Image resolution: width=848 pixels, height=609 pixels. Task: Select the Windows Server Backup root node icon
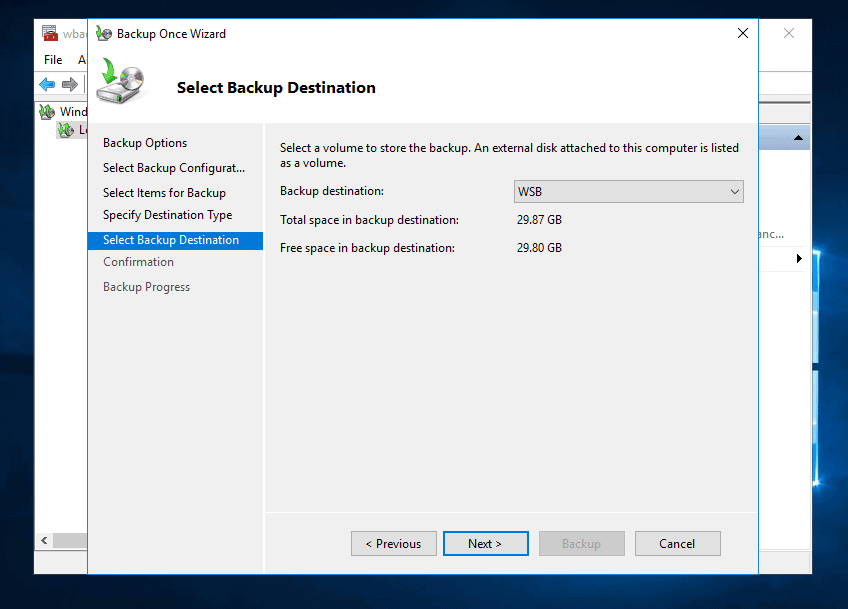pyautogui.click(x=48, y=112)
